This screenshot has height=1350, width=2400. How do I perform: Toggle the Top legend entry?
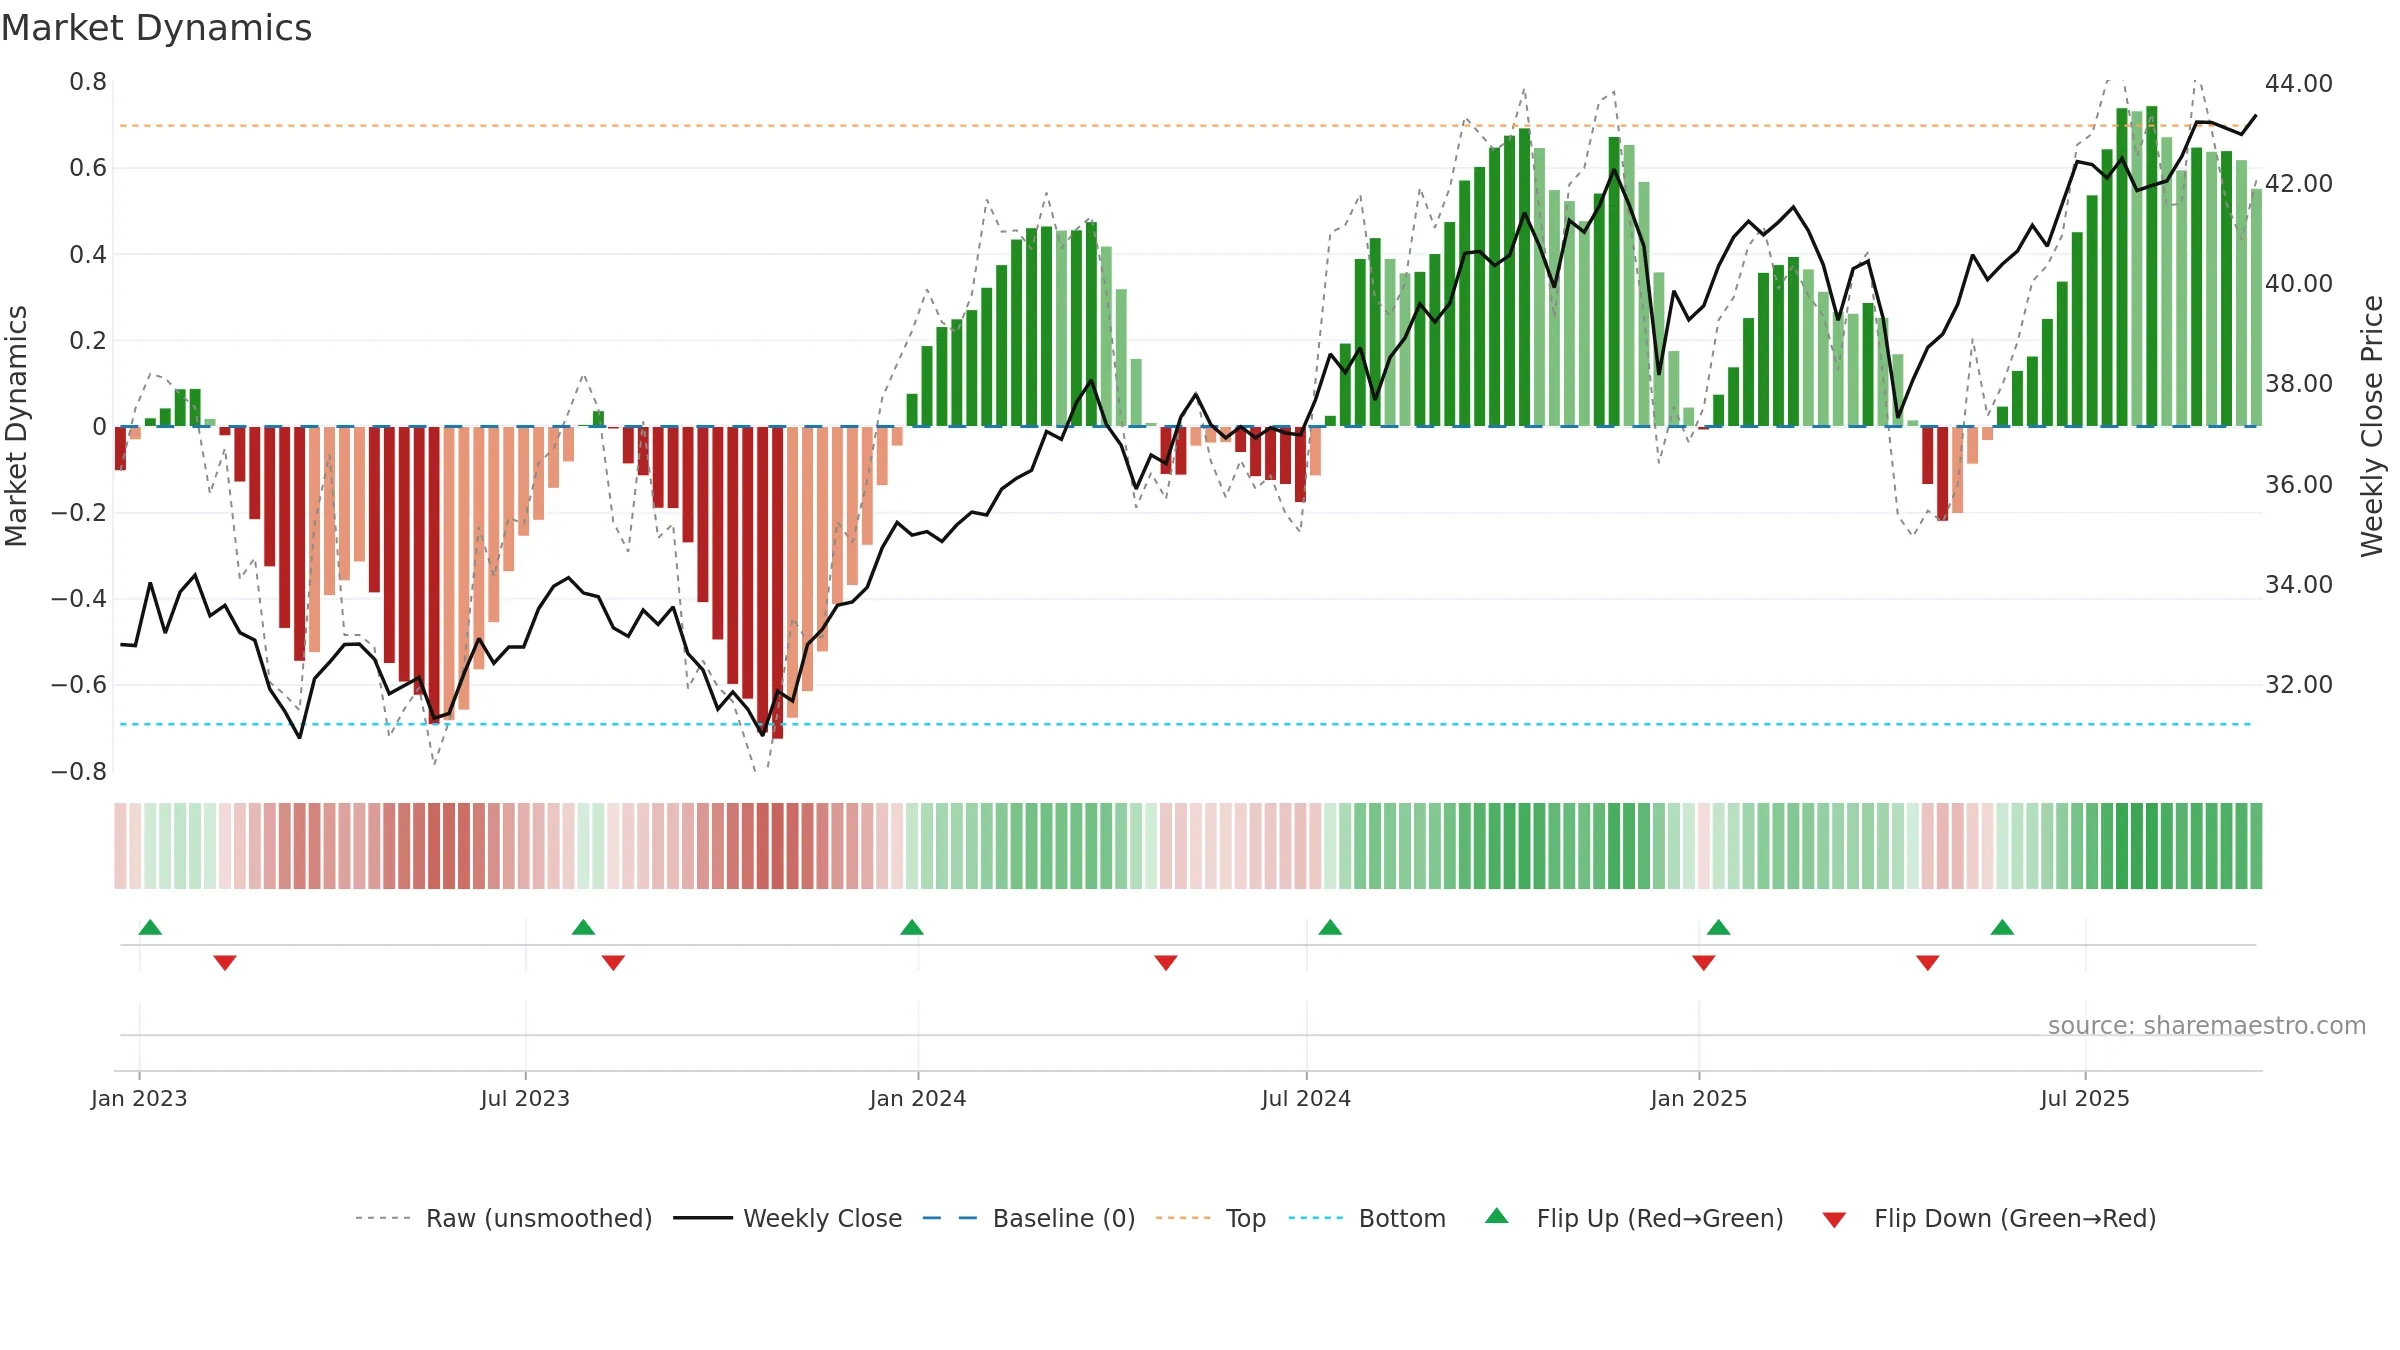(1211, 1219)
